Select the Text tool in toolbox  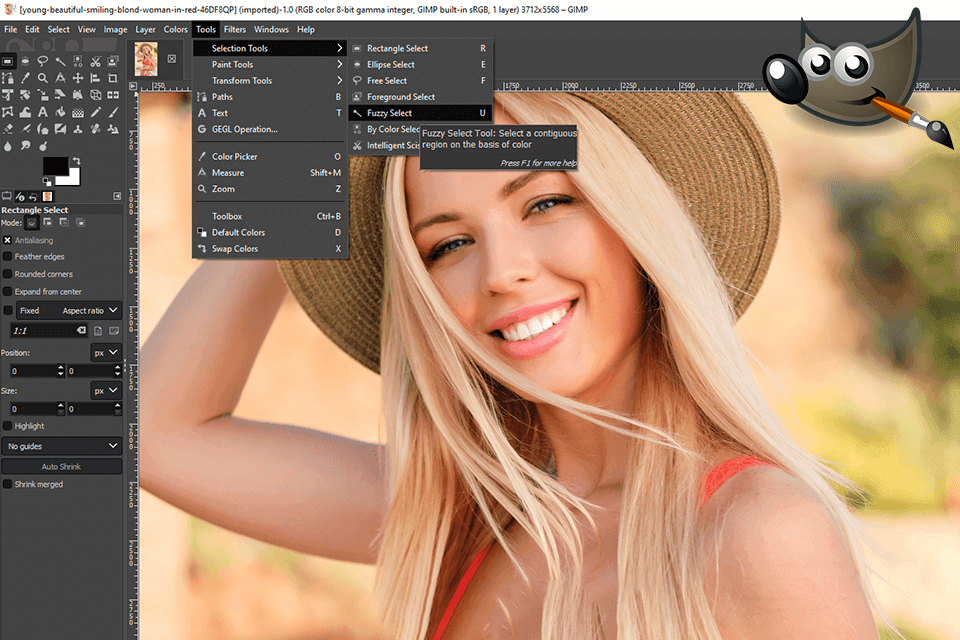(43, 112)
